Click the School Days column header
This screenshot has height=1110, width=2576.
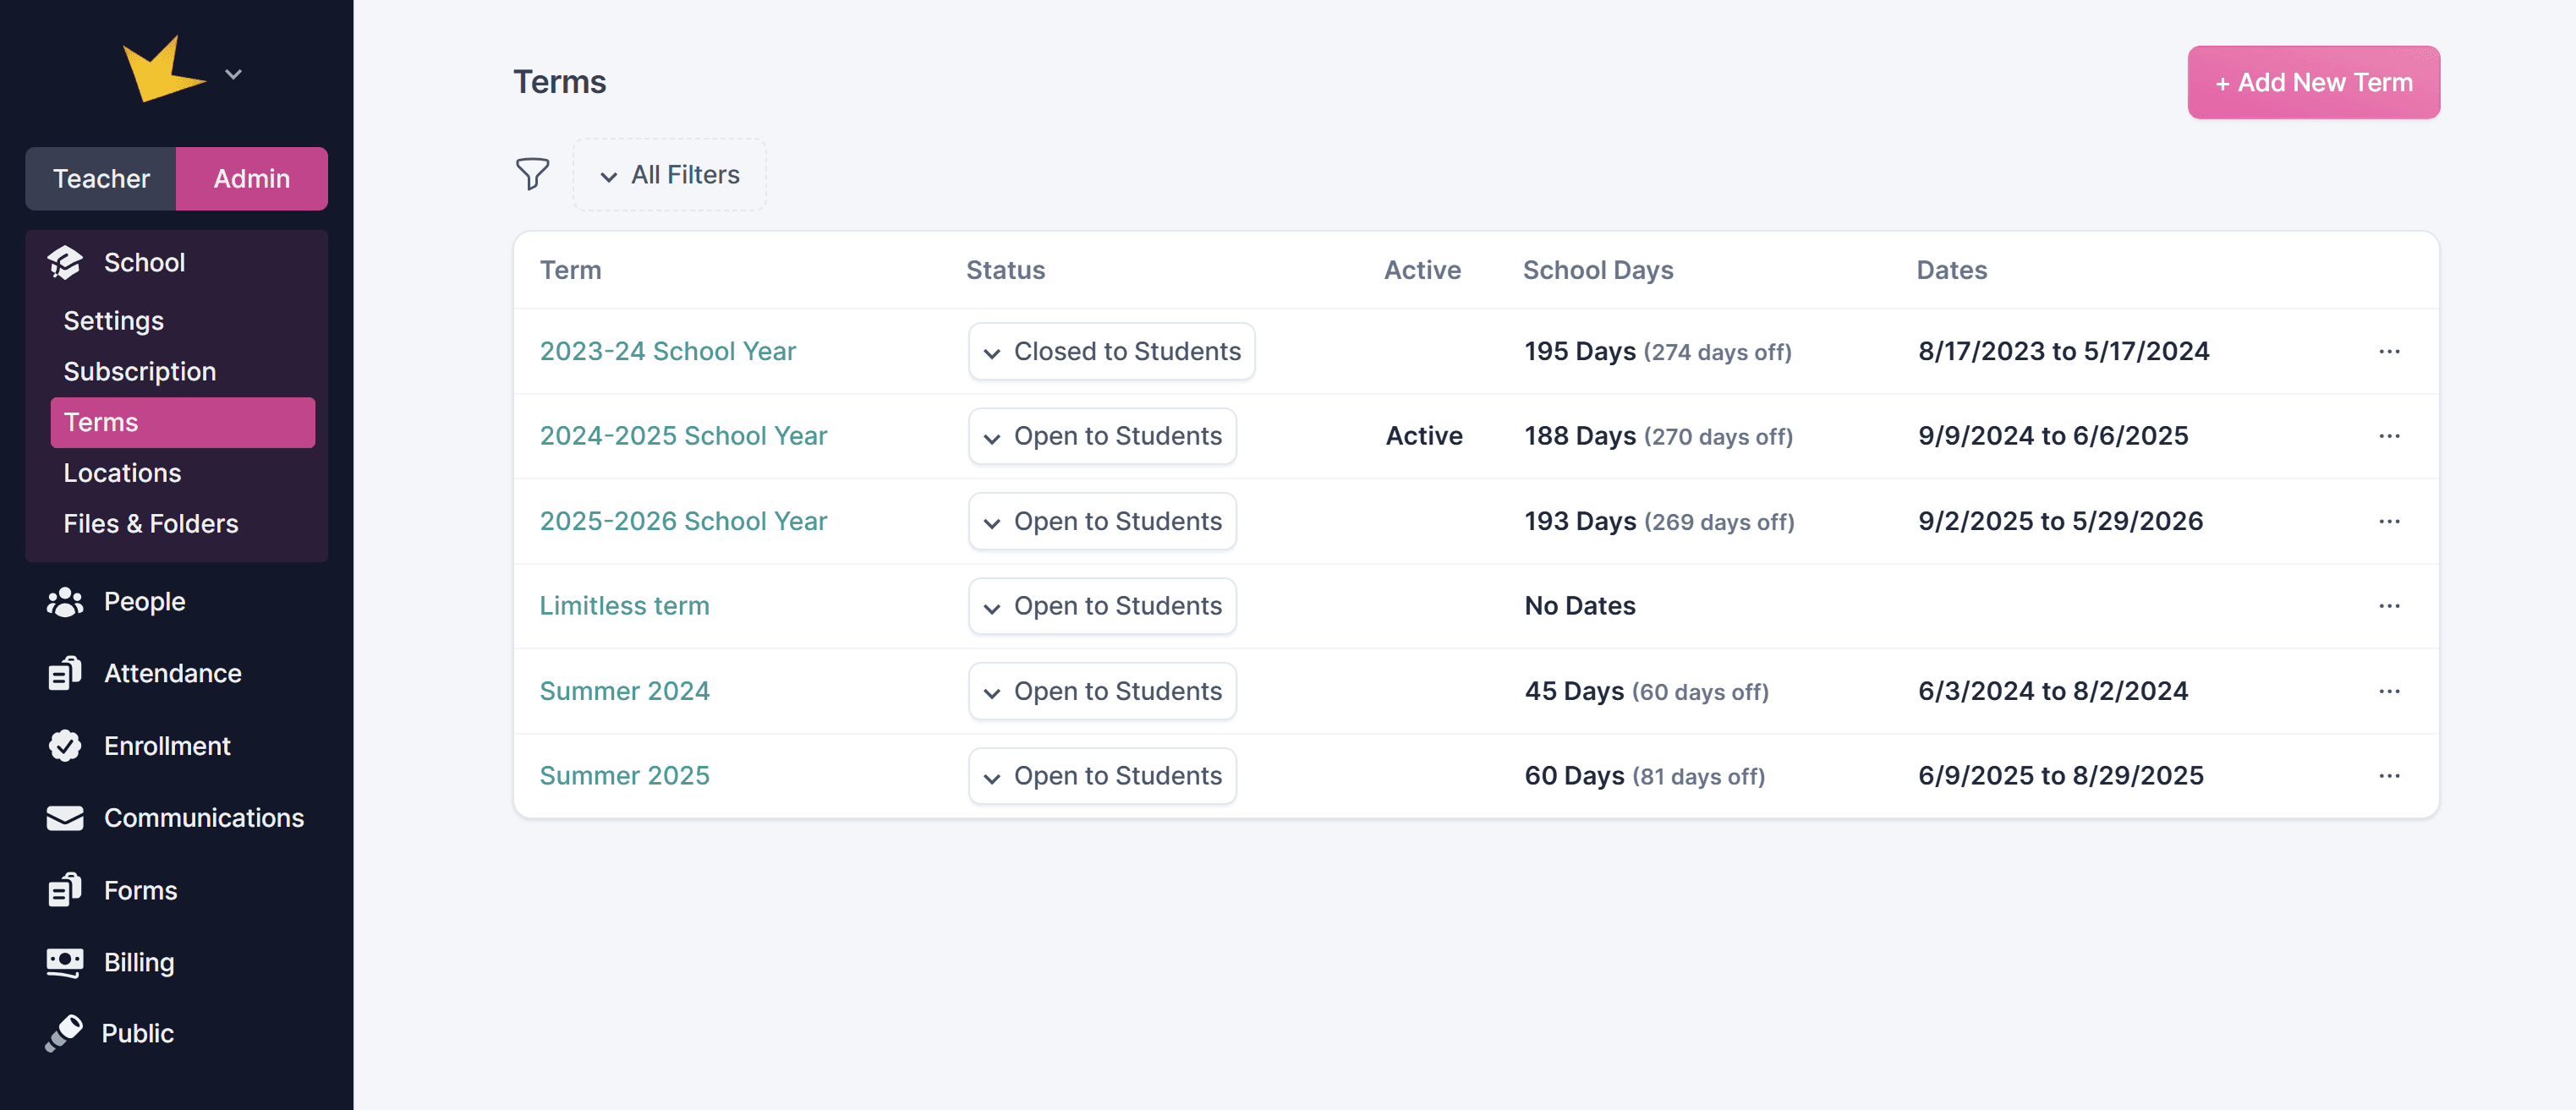point(1598,270)
